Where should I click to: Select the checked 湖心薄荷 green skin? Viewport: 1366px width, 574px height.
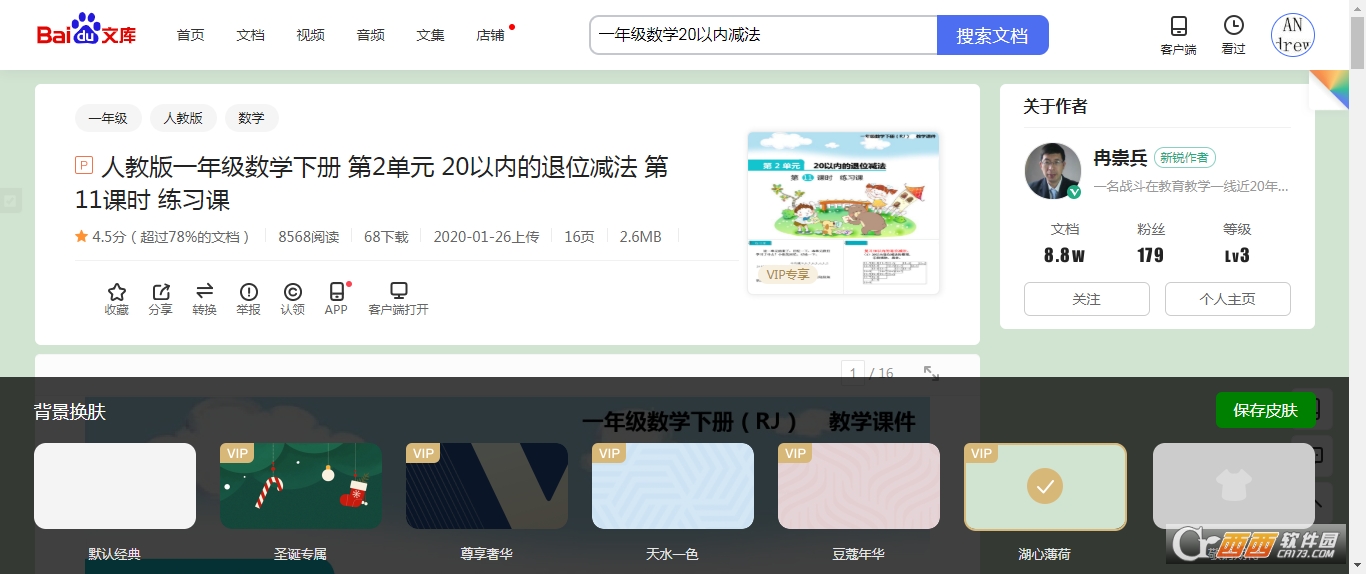point(1045,486)
